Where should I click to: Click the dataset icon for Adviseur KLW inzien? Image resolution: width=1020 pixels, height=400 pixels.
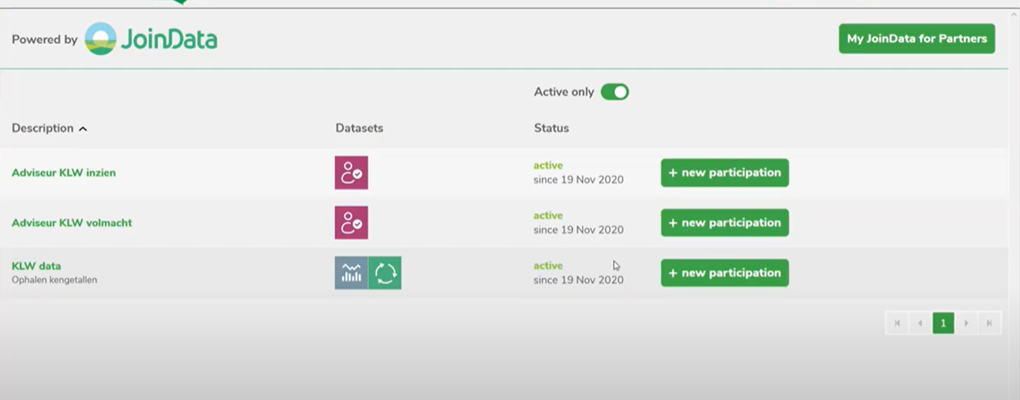point(351,173)
